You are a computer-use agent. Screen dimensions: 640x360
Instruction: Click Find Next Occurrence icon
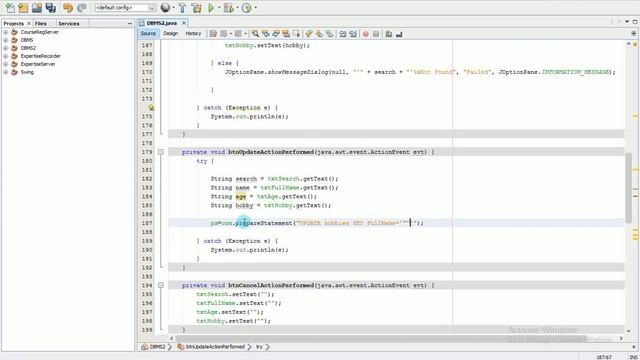(276, 34)
